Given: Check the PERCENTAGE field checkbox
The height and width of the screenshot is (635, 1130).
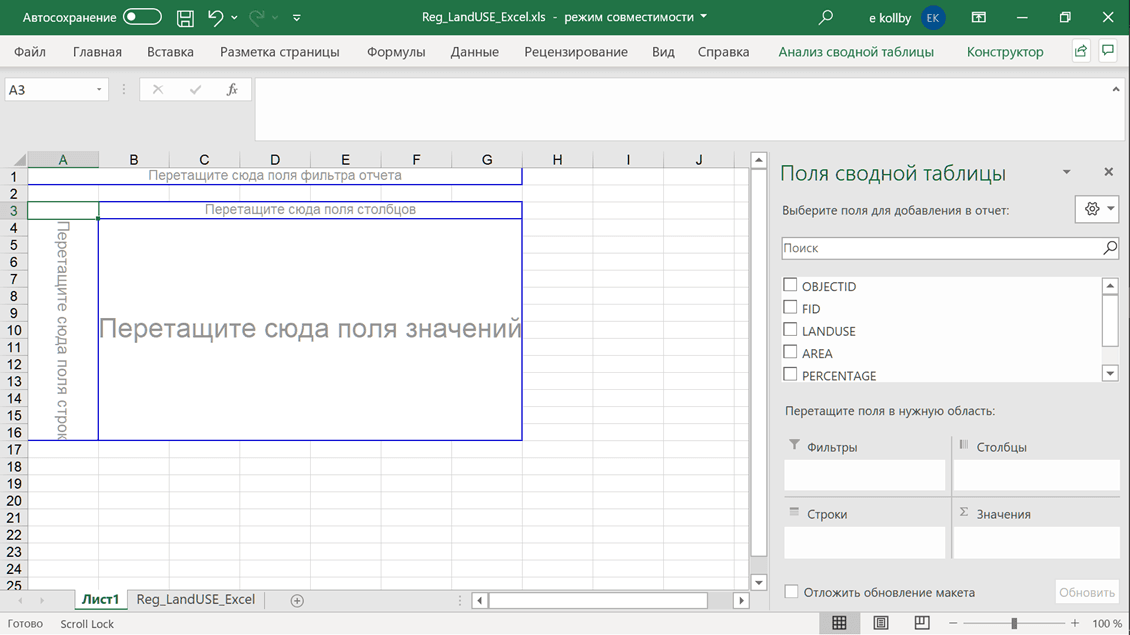Looking at the screenshot, I should [790, 374].
